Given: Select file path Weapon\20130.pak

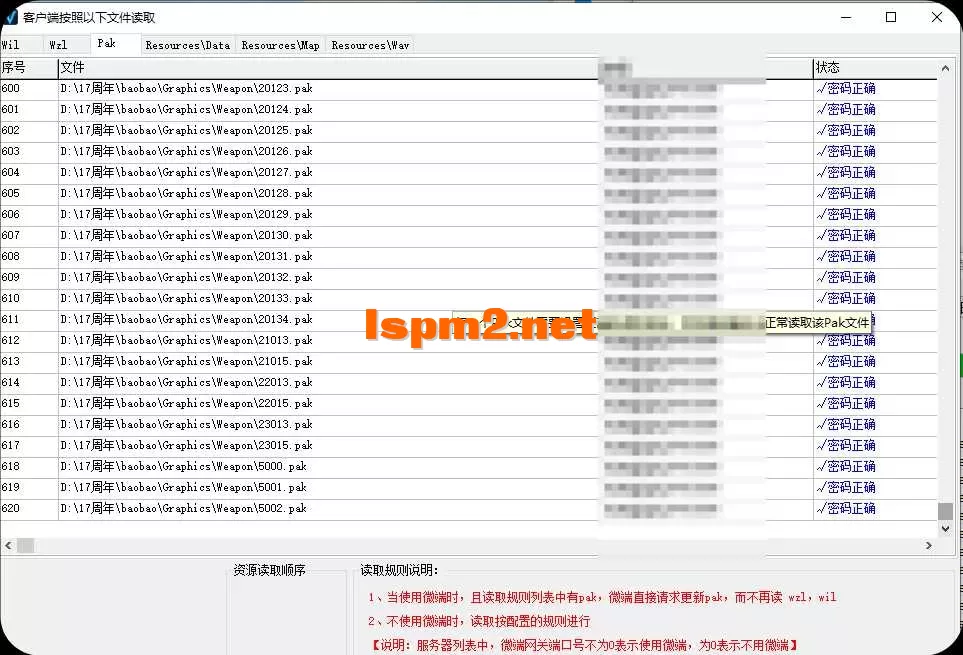Looking at the screenshot, I should click(187, 235).
